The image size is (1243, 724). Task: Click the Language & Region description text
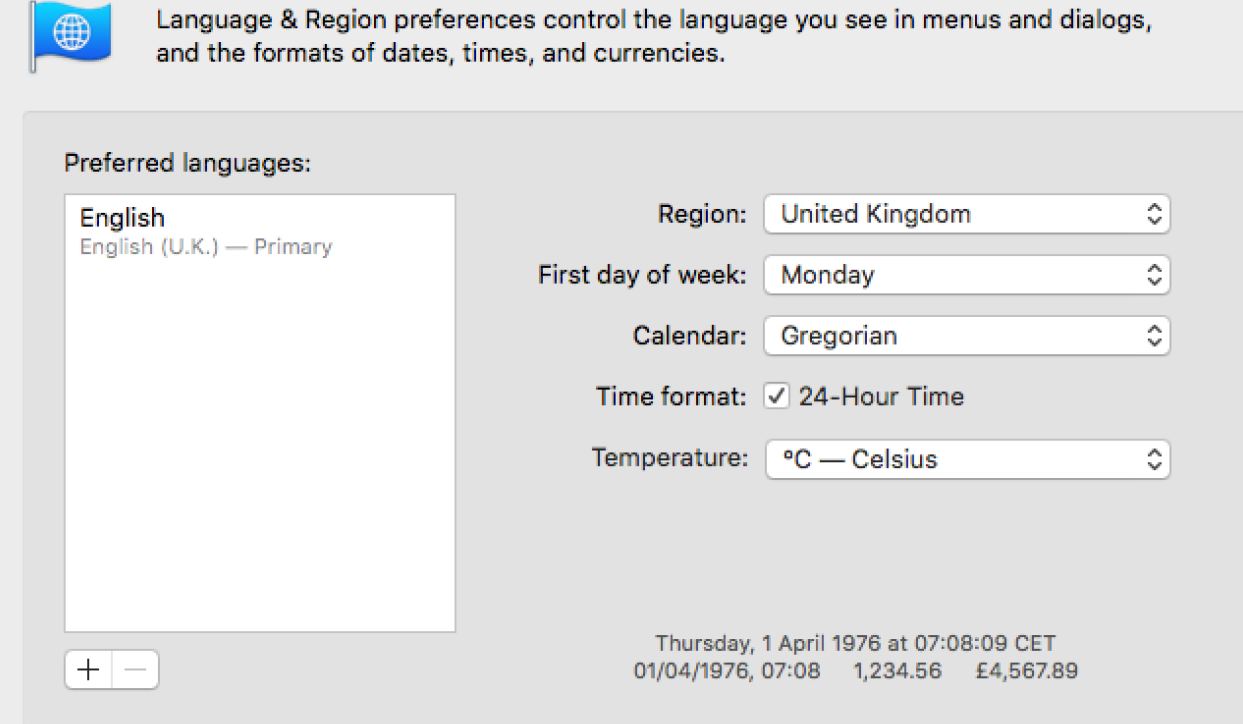(650, 37)
